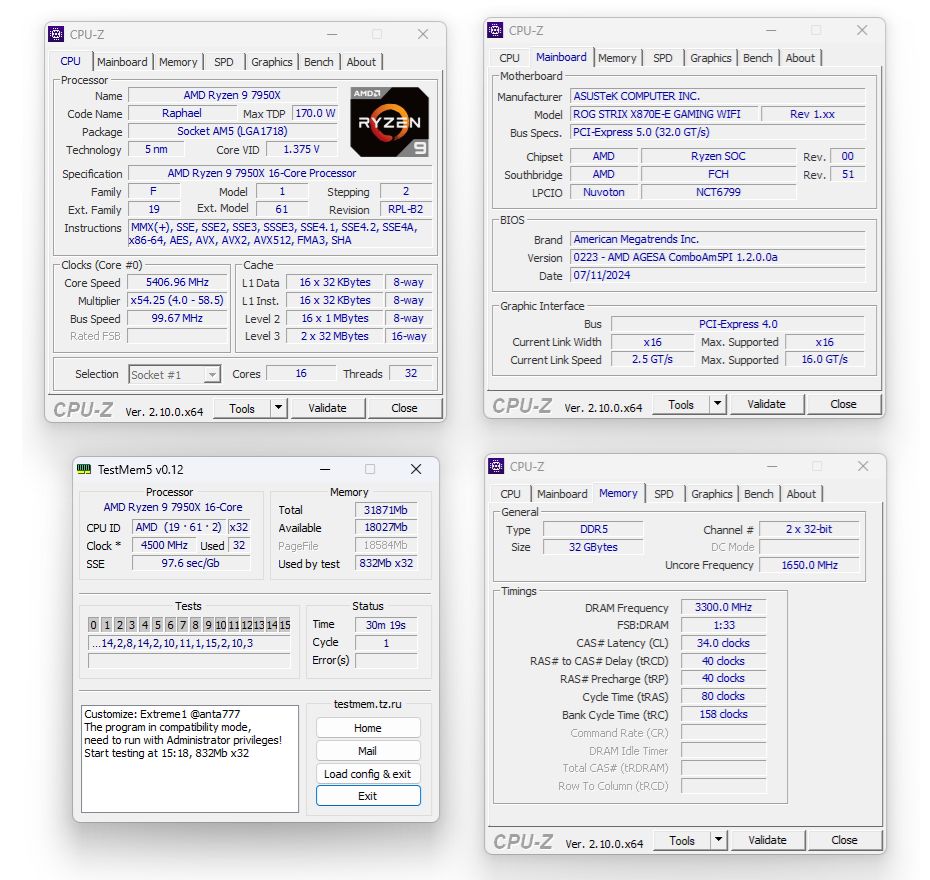Click TestMem5 Time value 30m 19s

pos(386,624)
